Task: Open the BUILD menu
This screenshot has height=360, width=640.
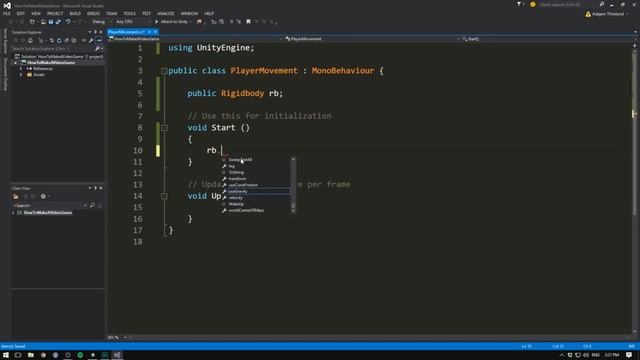Action: (x=75, y=13)
